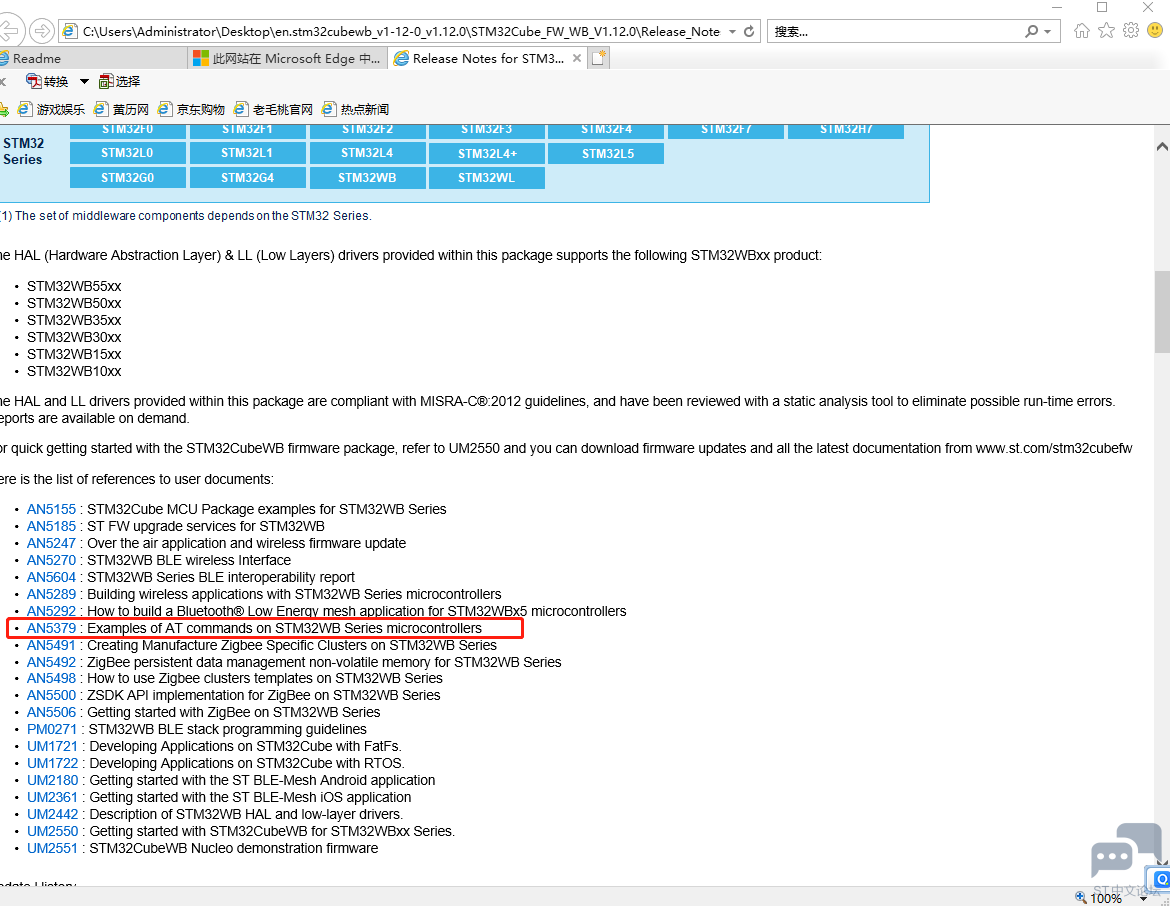Open the AN5491 link
The height and width of the screenshot is (906, 1170).
pos(51,645)
